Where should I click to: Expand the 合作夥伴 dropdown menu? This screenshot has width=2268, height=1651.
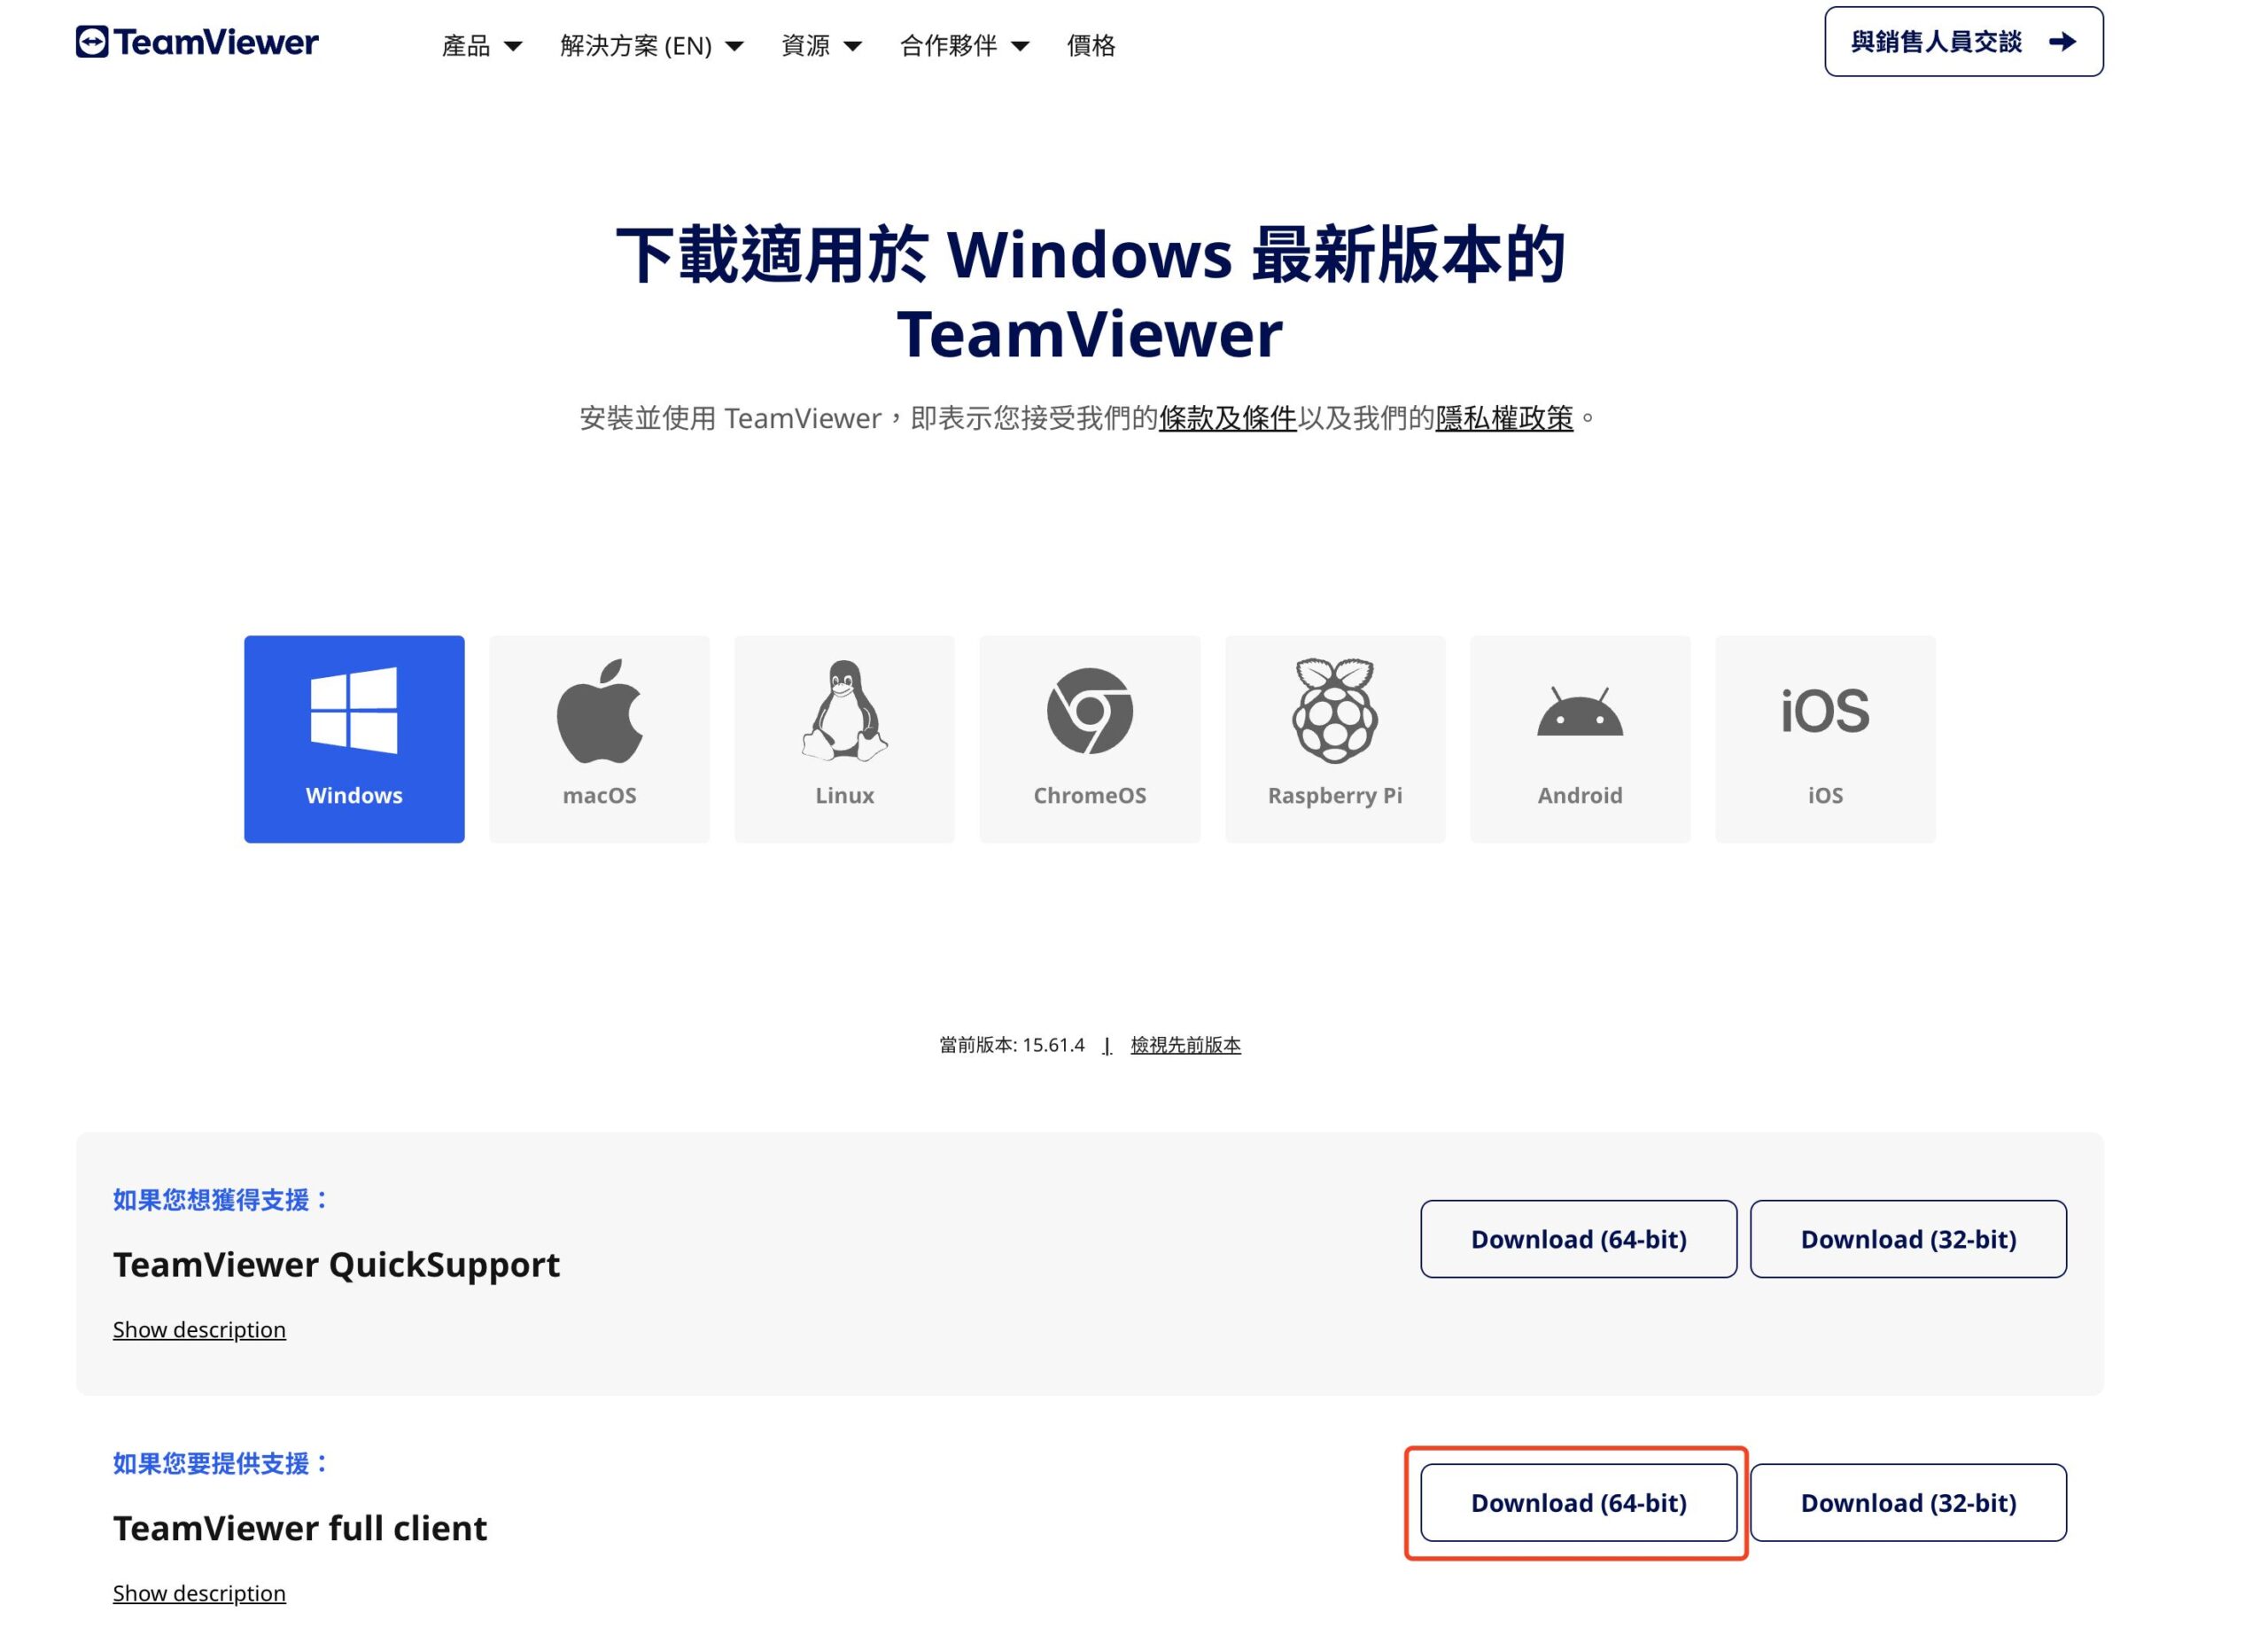pos(964,45)
